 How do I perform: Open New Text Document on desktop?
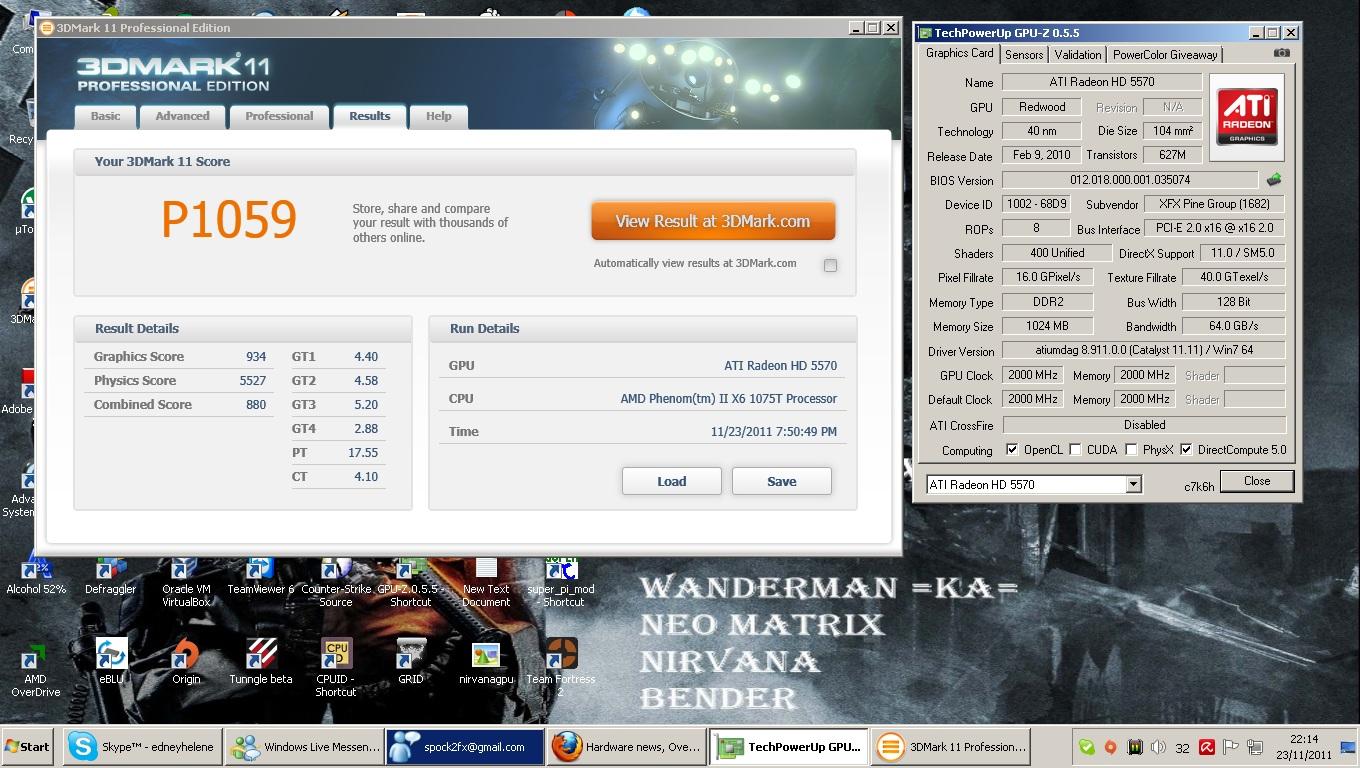(x=486, y=583)
